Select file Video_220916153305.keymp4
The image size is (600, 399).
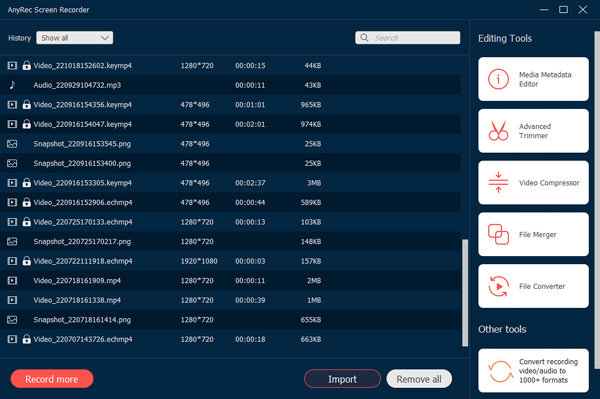pos(230,183)
